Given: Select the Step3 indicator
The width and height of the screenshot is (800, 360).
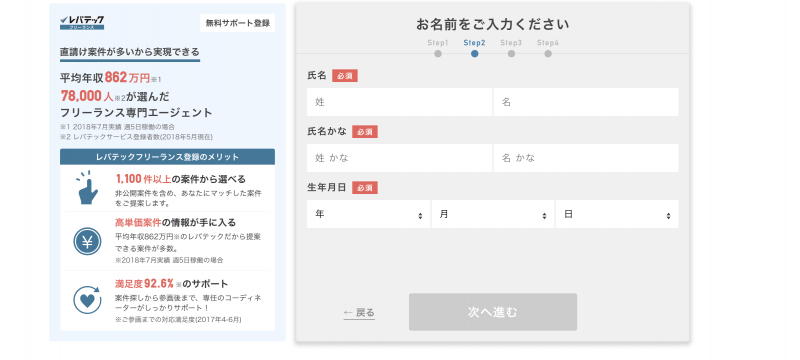Looking at the screenshot, I should coord(511,48).
